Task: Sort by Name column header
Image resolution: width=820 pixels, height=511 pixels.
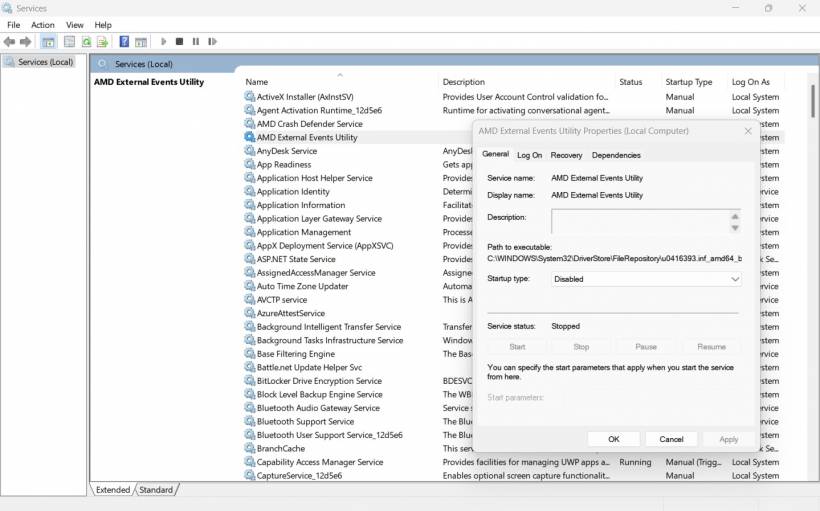Action: [339, 82]
